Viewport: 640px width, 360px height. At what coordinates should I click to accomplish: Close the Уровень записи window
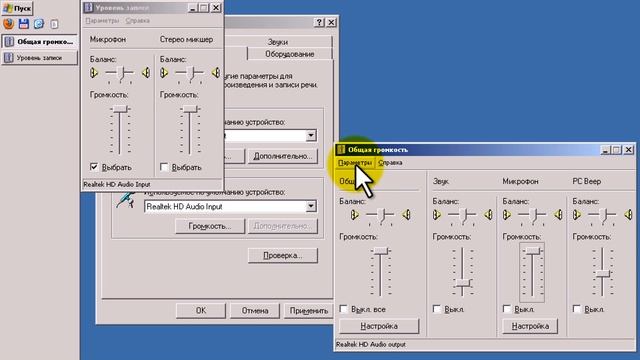coord(216,8)
